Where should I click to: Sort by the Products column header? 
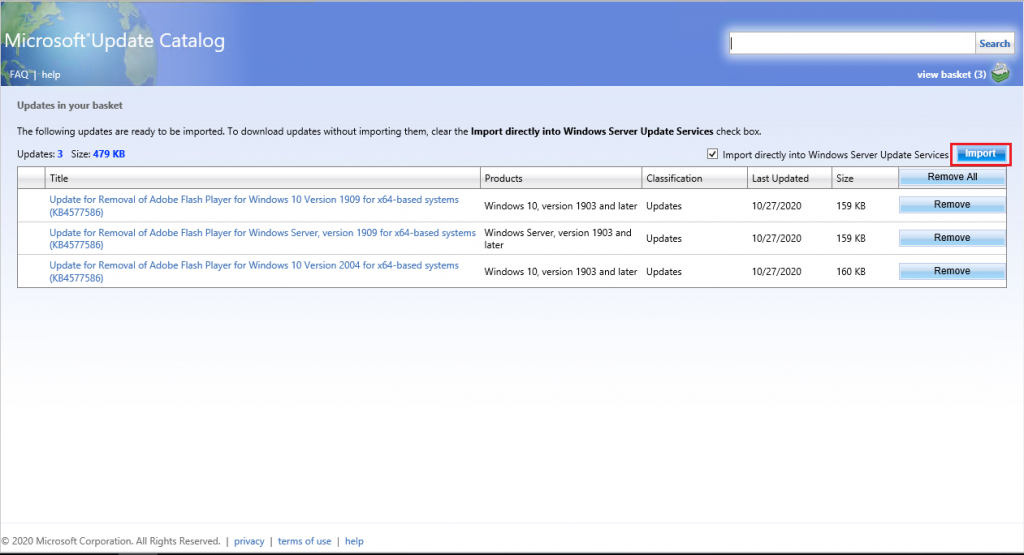click(561, 178)
